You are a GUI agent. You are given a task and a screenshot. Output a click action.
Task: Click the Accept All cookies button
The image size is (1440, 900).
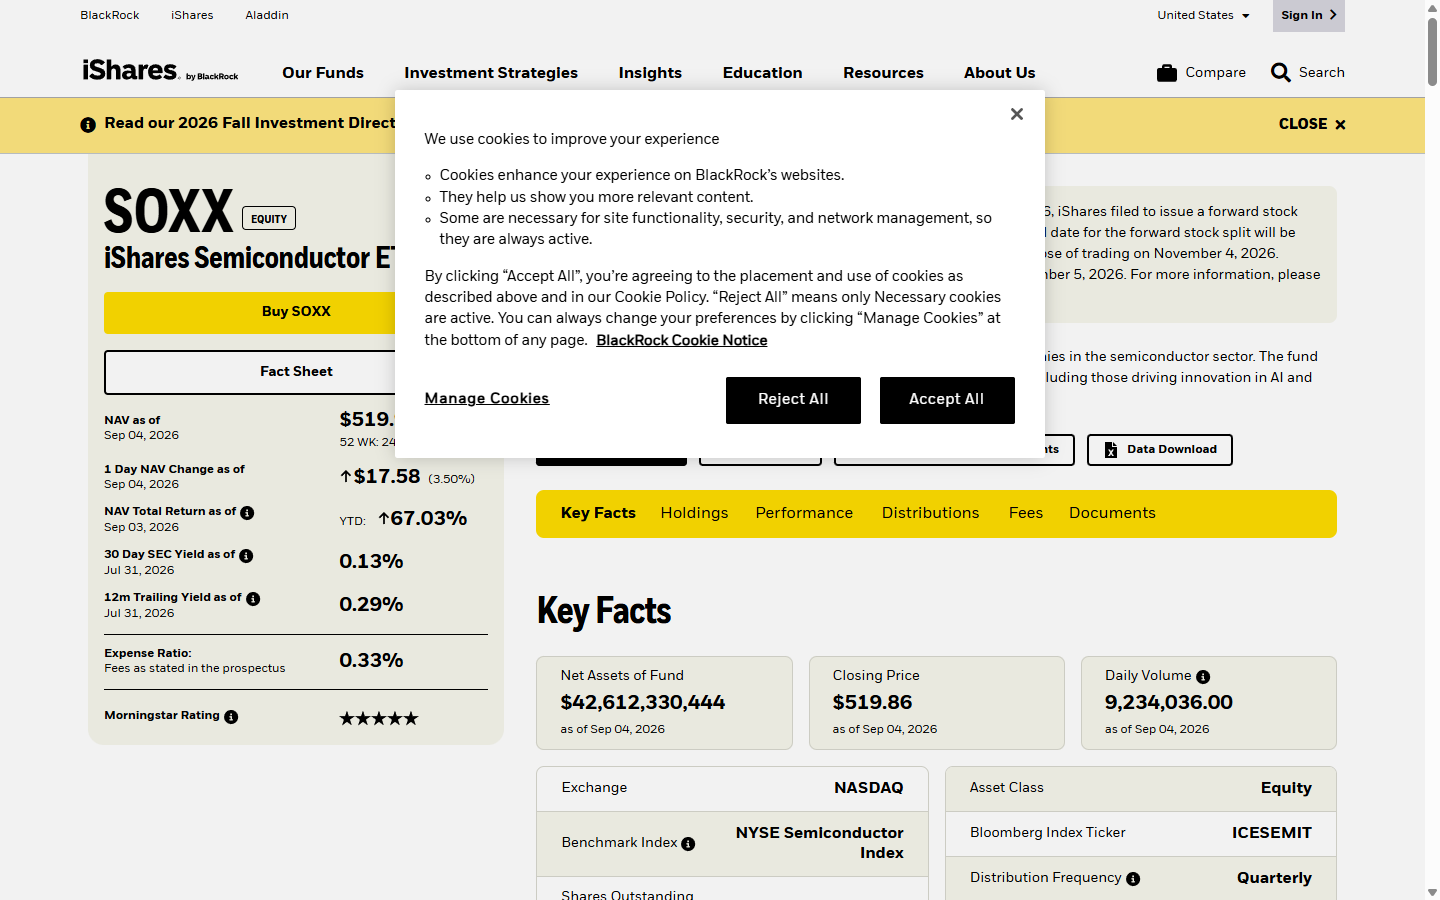[x=947, y=400]
